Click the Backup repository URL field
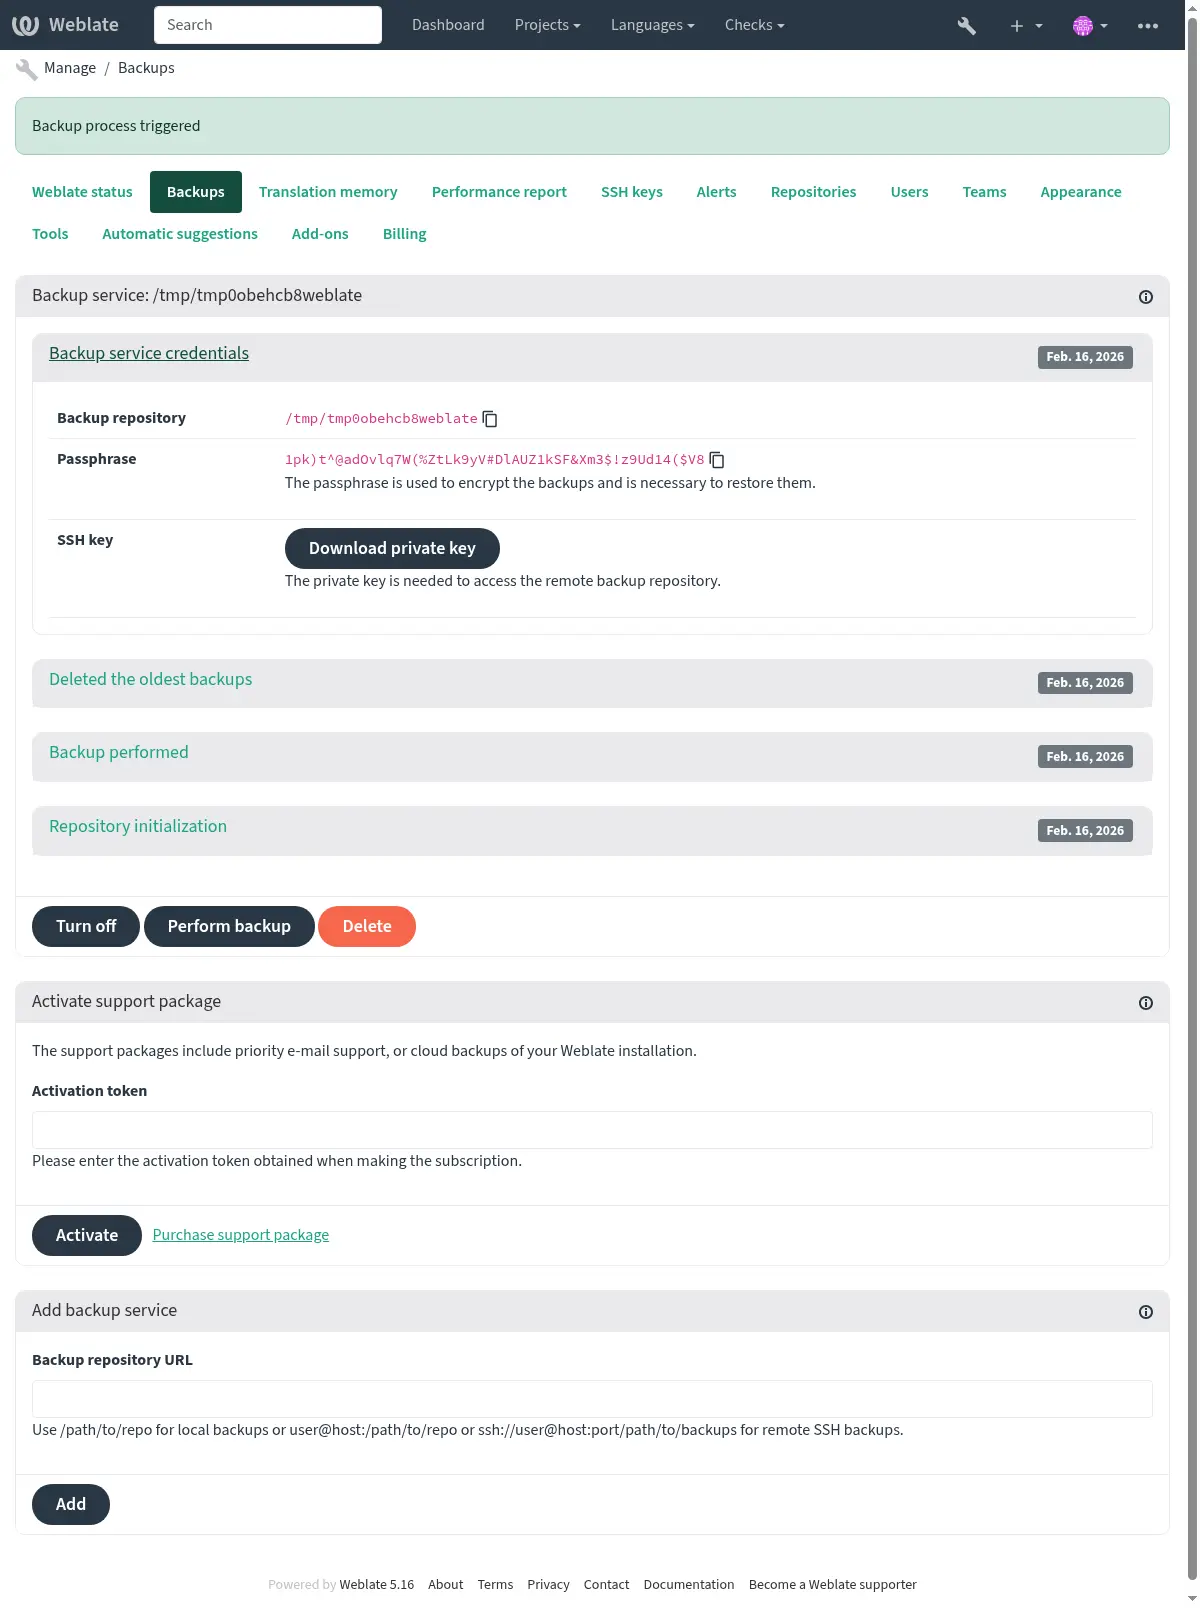The height and width of the screenshot is (1608, 1200). (592, 1399)
